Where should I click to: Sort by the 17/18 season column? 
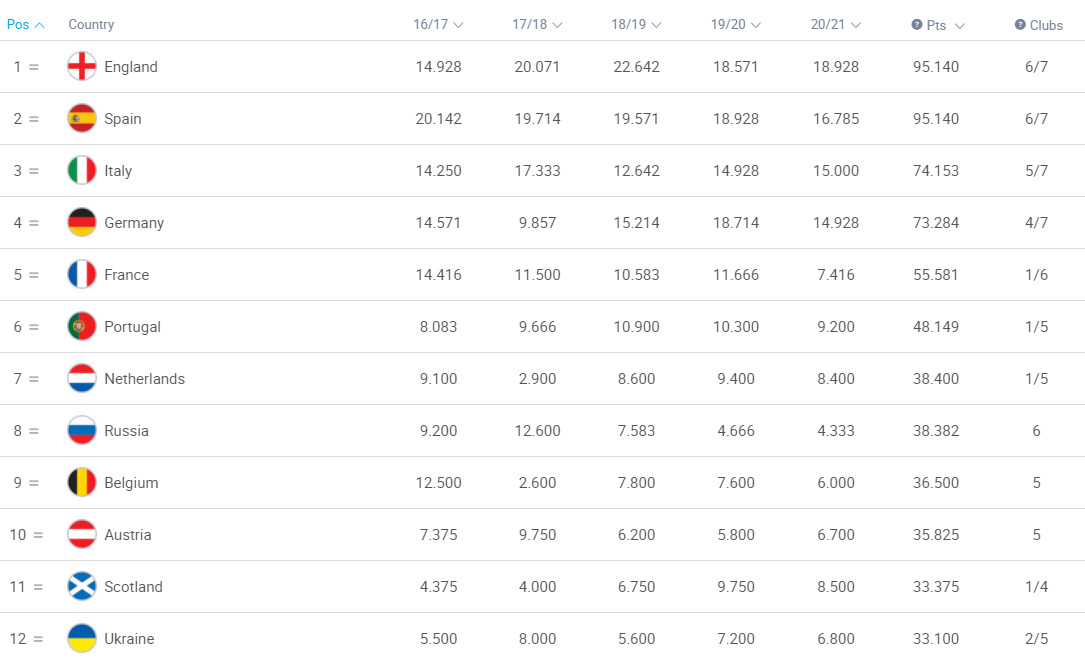click(537, 24)
